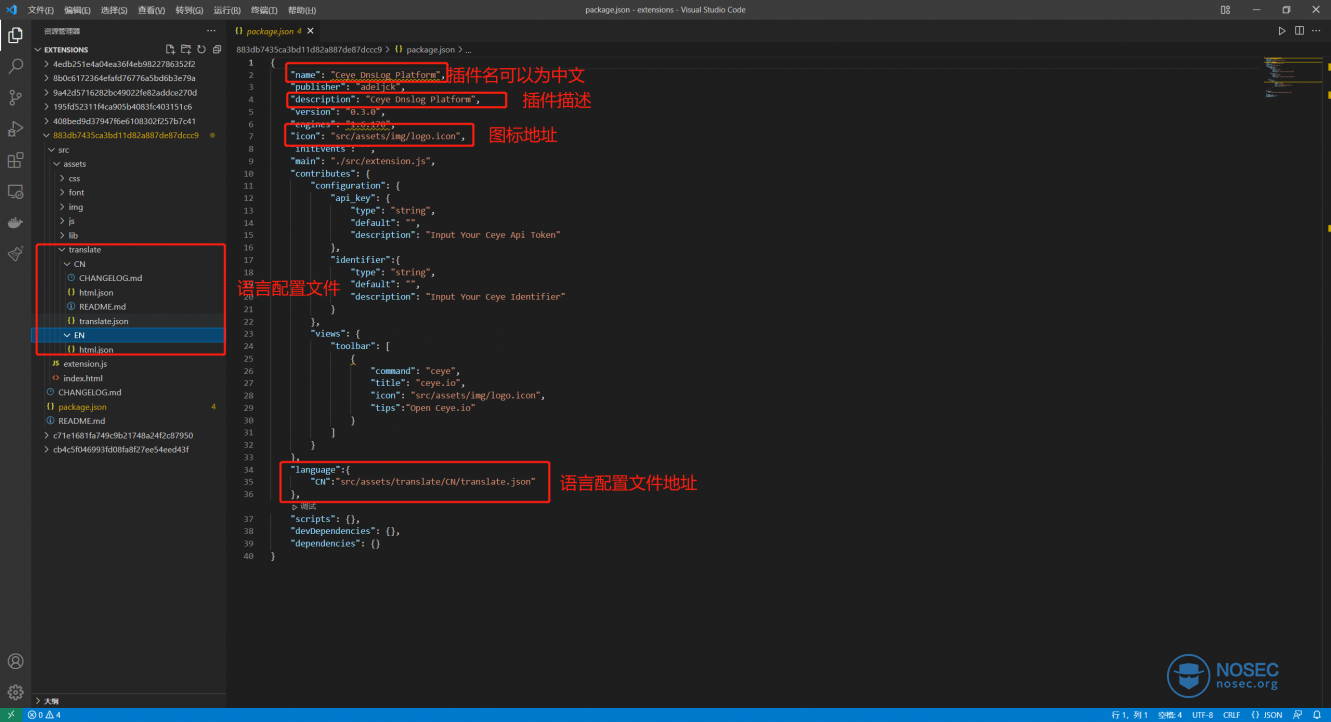Change the UTF-8 encoding in status bar
The image size is (1331, 722).
point(1202,715)
